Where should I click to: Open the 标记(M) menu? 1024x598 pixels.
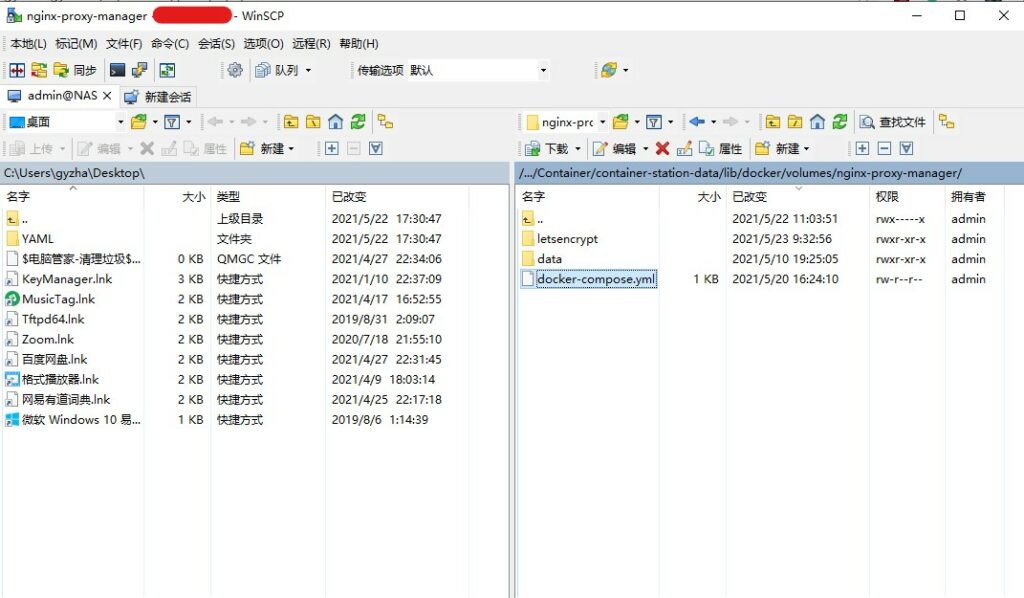[x=76, y=44]
